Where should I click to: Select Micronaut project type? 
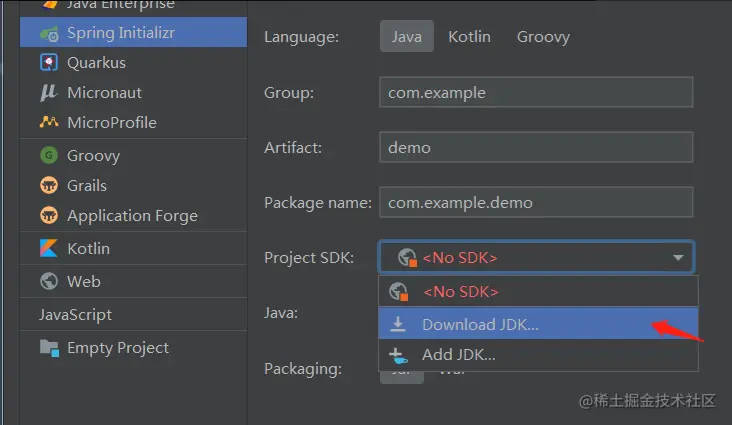click(x=134, y=92)
